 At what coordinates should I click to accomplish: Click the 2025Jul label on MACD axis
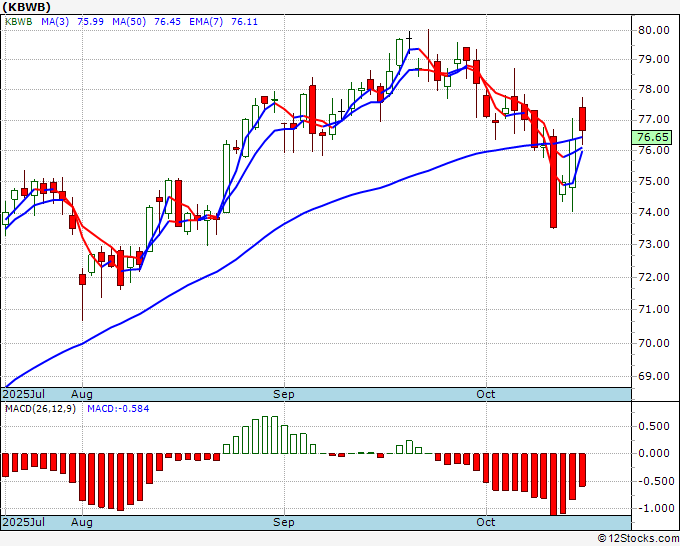pos(23,522)
